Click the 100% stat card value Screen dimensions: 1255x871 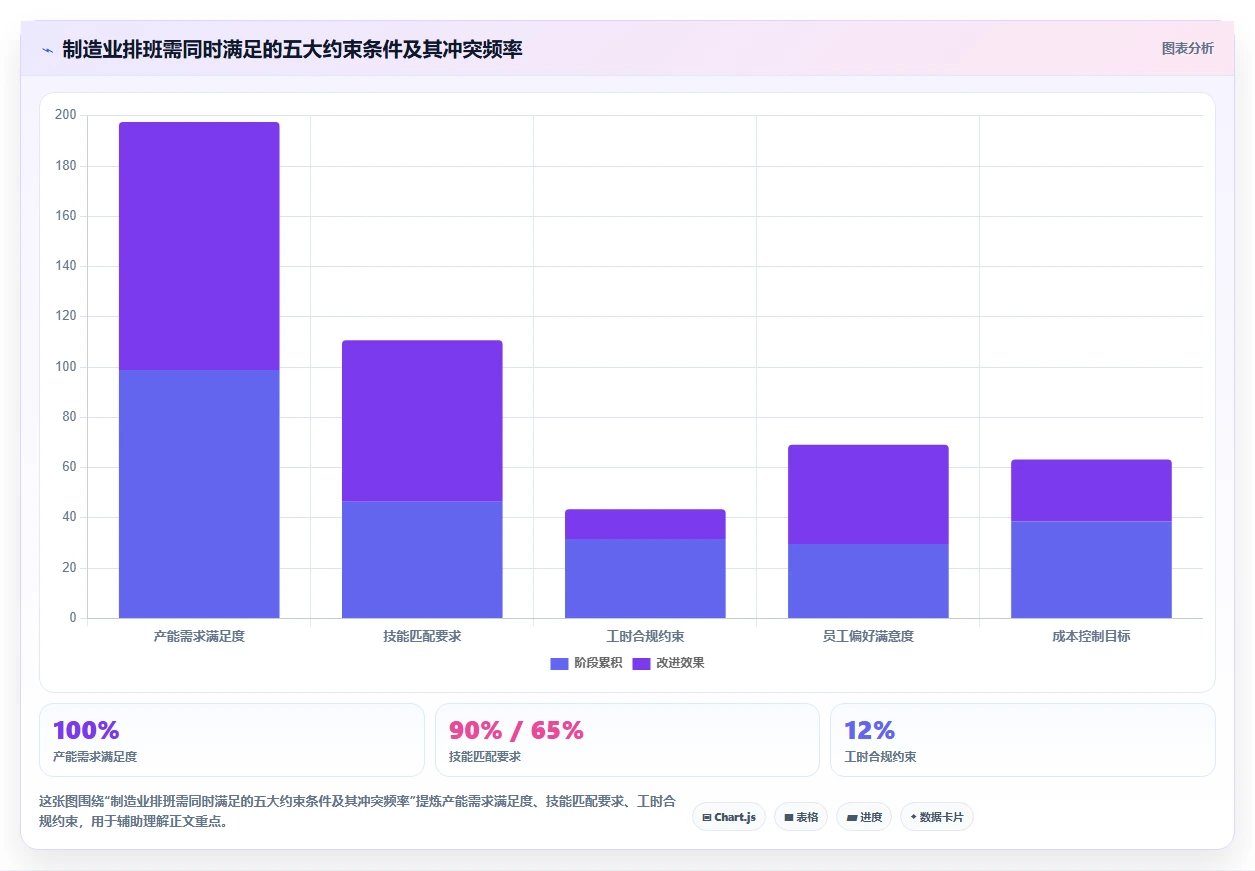(x=86, y=730)
